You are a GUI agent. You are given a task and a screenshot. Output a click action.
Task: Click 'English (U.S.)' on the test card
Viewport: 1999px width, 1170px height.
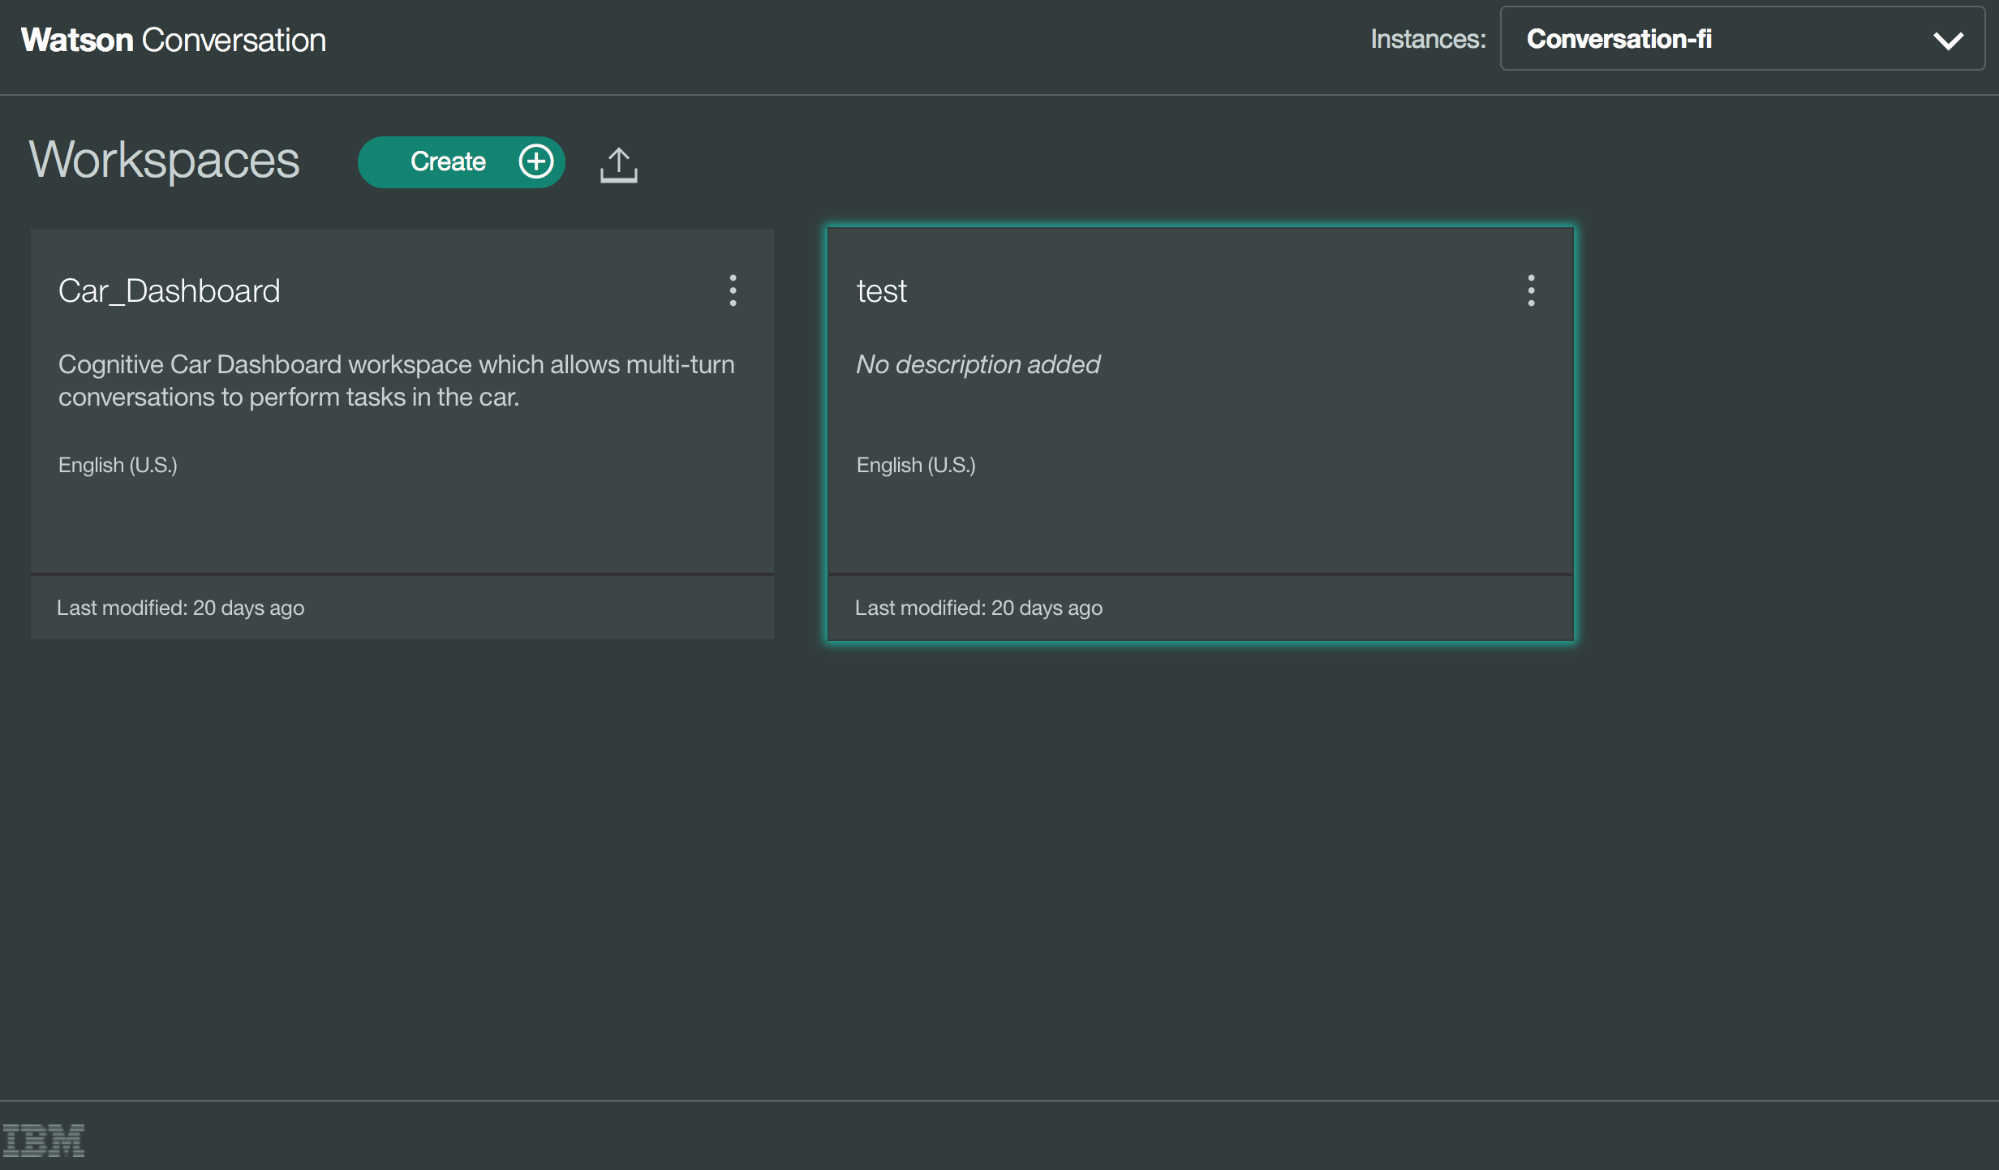pyautogui.click(x=916, y=465)
